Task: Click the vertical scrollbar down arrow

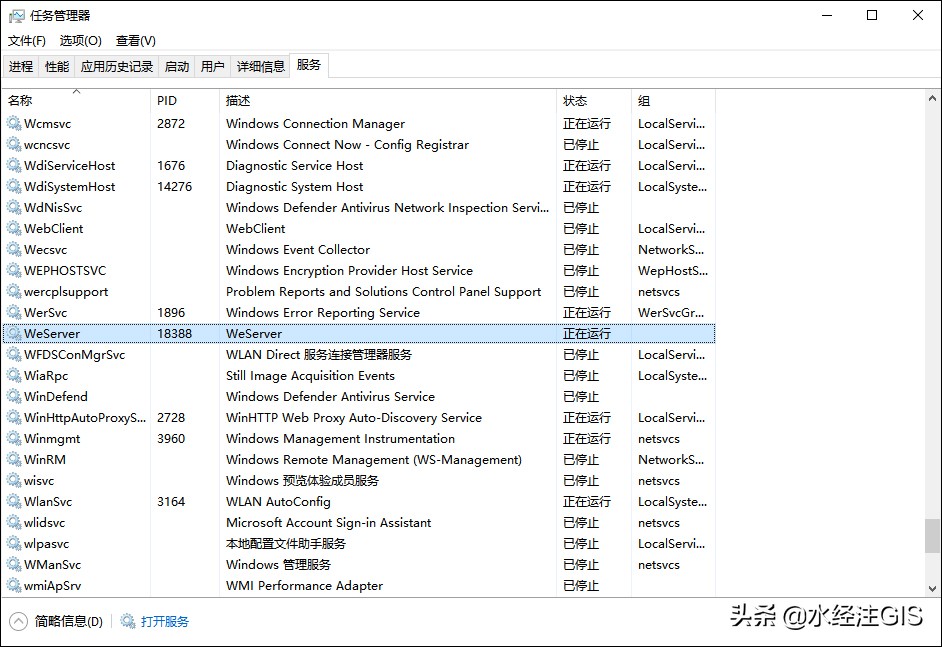Action: pos(932,589)
